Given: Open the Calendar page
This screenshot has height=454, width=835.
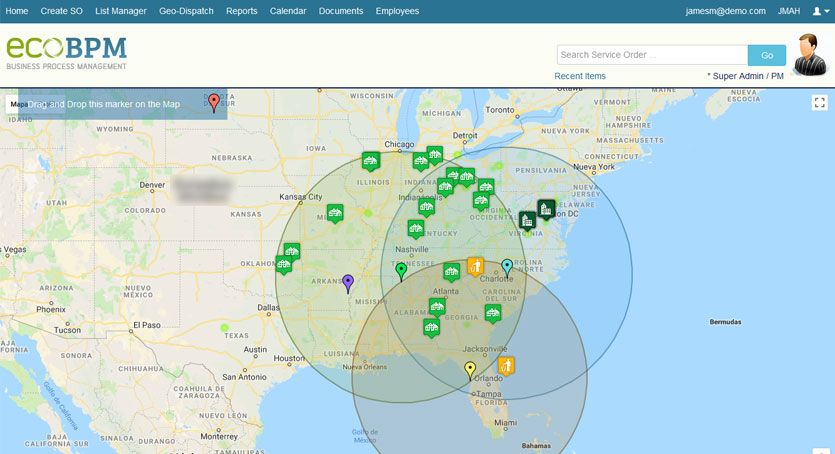Looking at the screenshot, I should (x=288, y=11).
